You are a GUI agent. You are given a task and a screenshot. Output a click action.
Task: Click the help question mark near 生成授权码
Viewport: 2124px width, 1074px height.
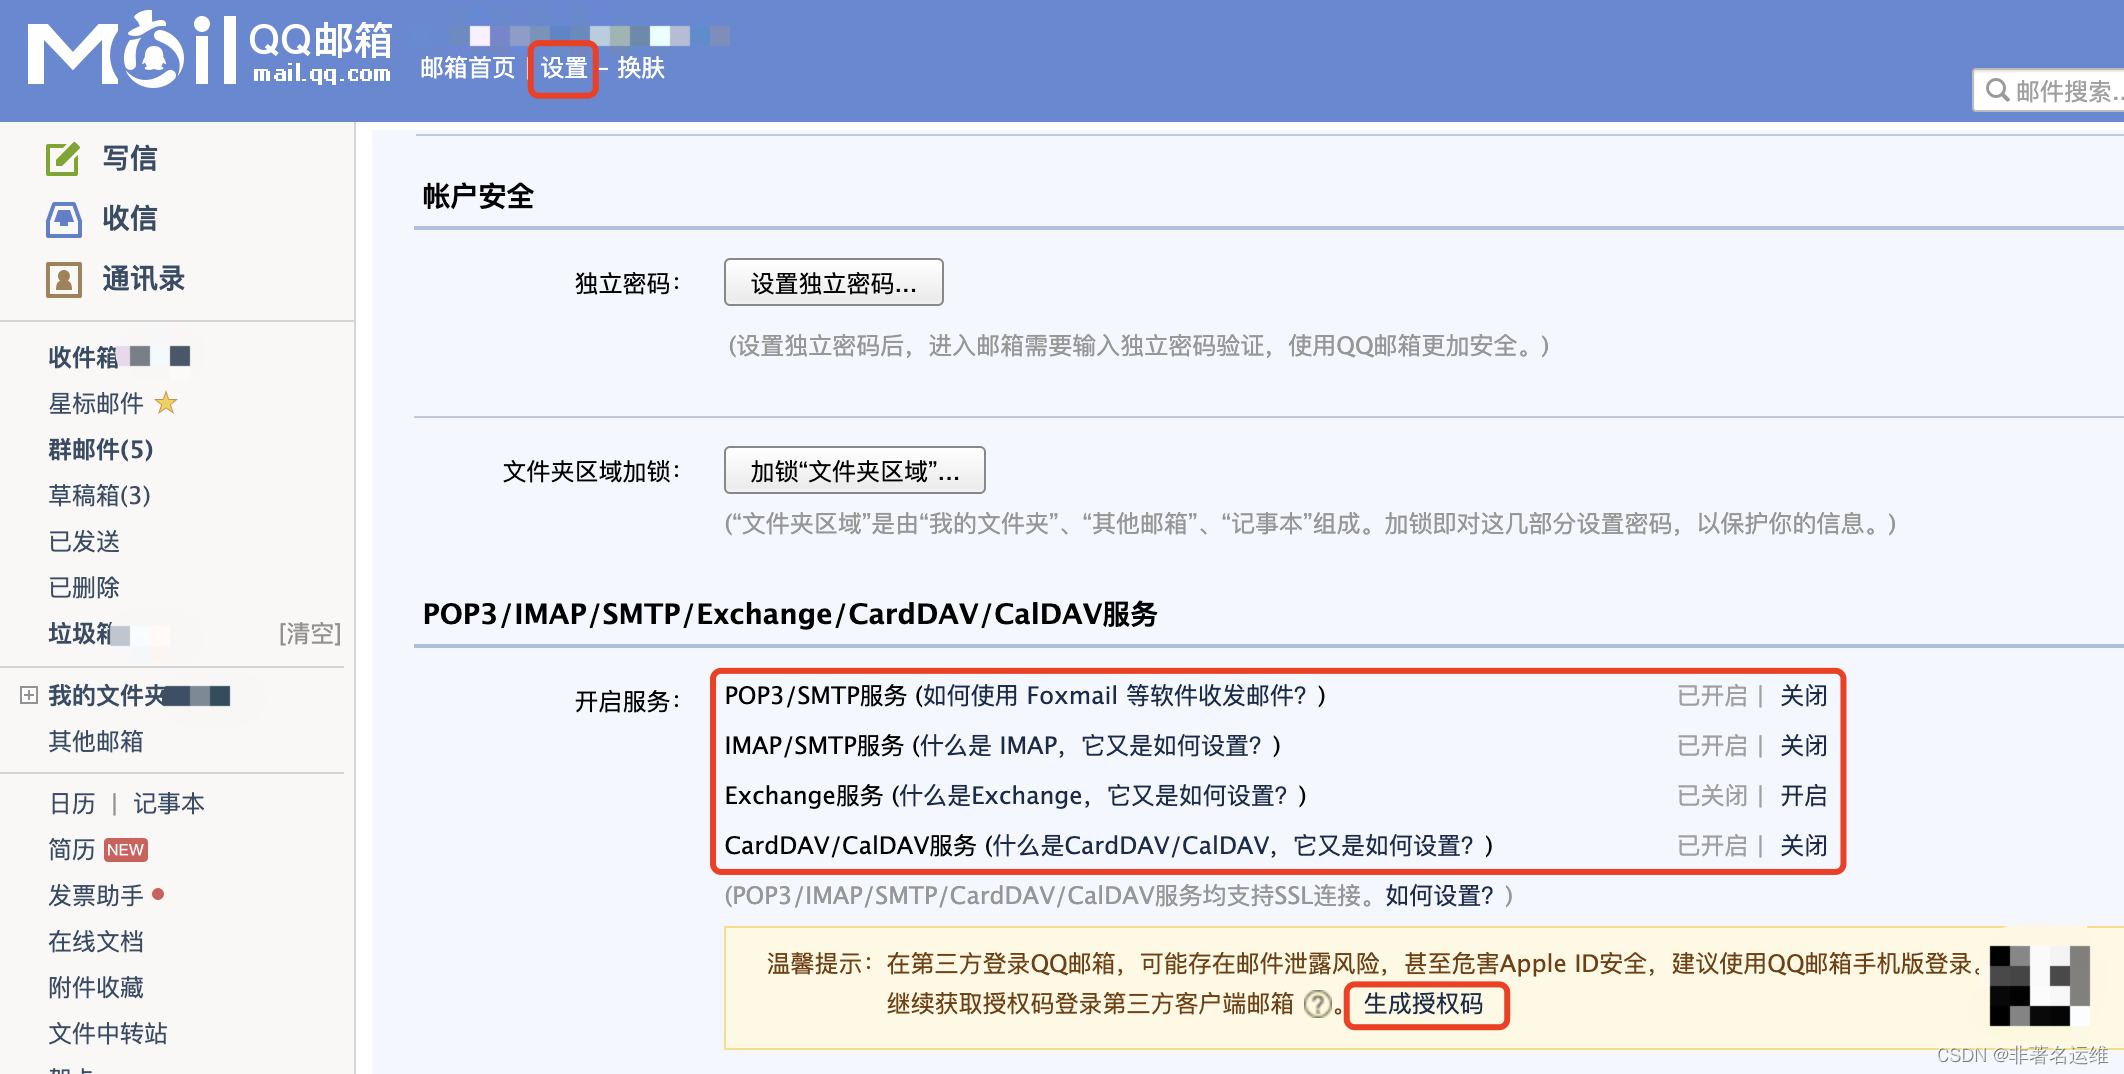click(1318, 1004)
